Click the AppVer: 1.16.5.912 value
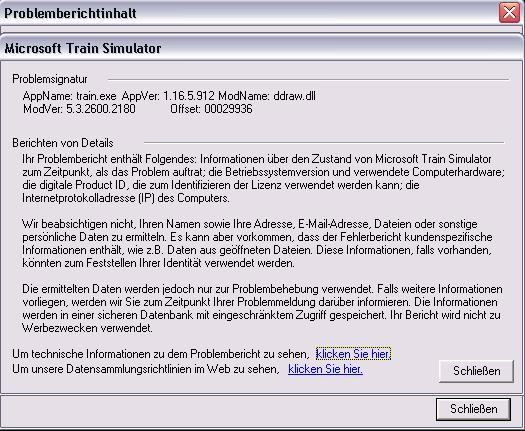The width and height of the screenshot is (525, 431). (168, 96)
